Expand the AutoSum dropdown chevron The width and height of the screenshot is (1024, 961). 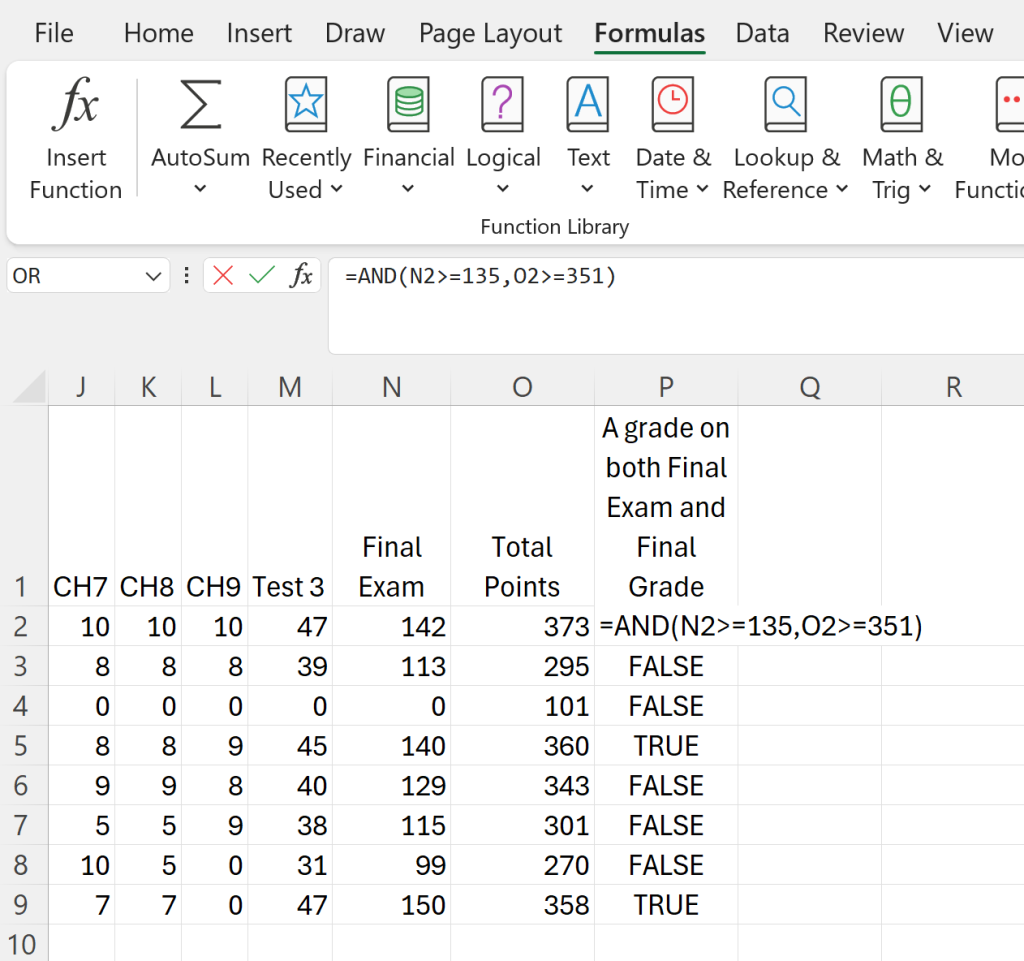200,190
